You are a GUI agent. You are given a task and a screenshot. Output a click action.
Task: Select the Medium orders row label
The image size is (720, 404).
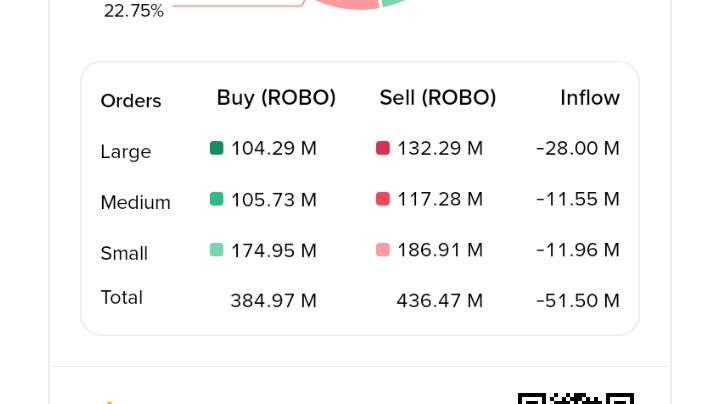point(135,203)
